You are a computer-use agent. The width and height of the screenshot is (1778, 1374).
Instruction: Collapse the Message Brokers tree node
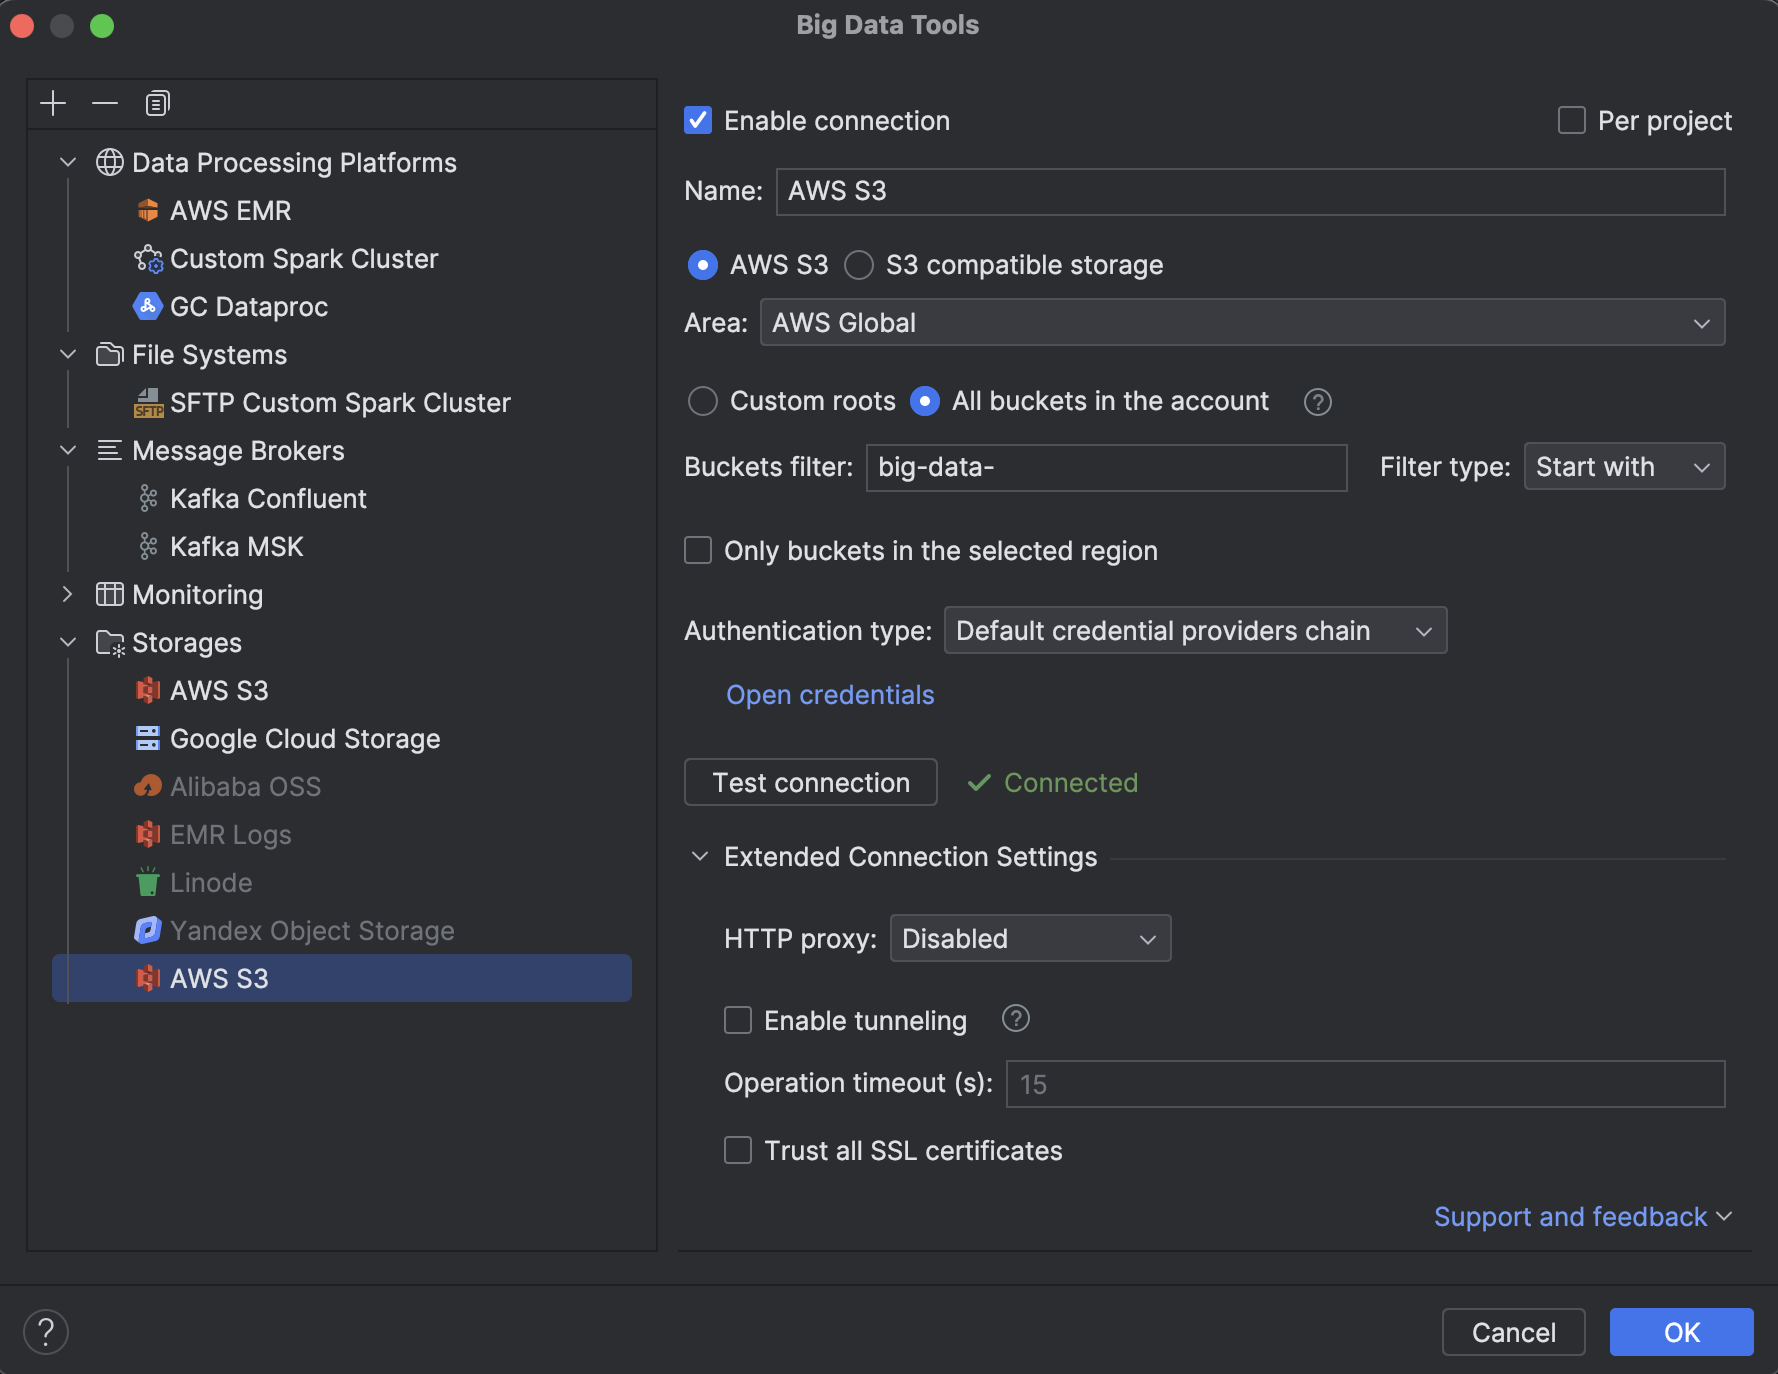click(x=67, y=450)
